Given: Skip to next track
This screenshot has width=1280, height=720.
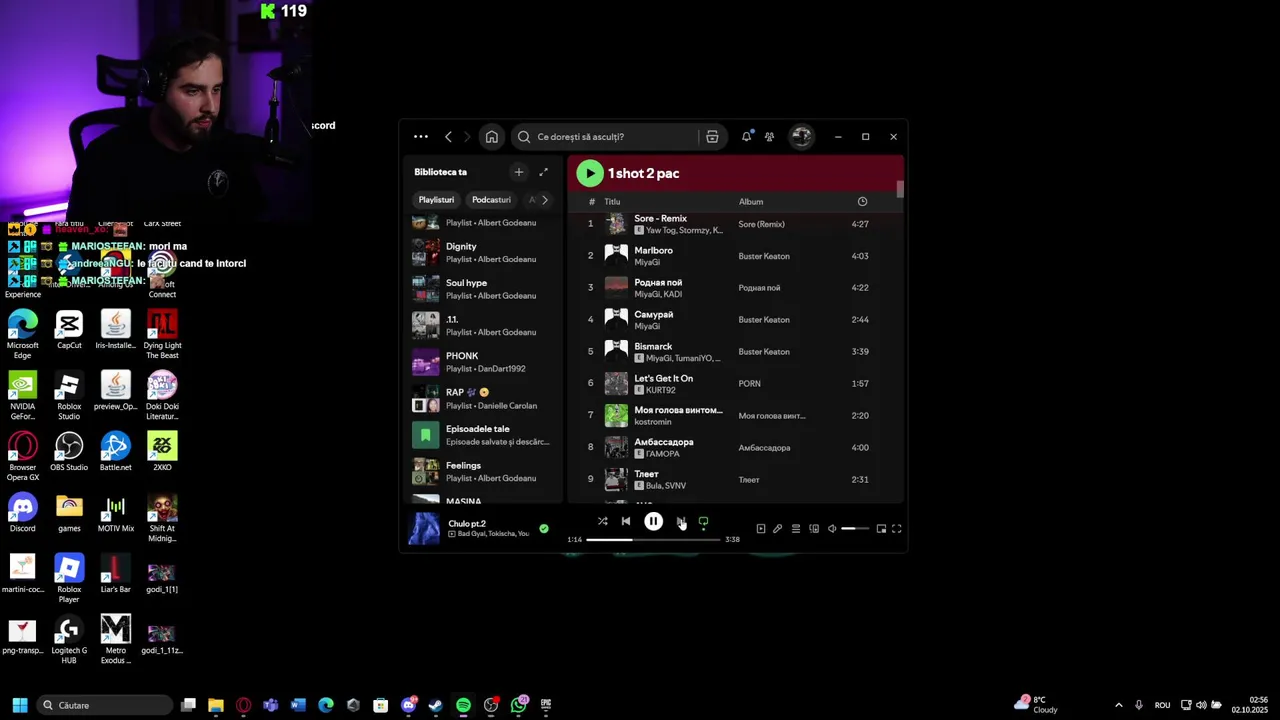Looking at the screenshot, I should (680, 521).
